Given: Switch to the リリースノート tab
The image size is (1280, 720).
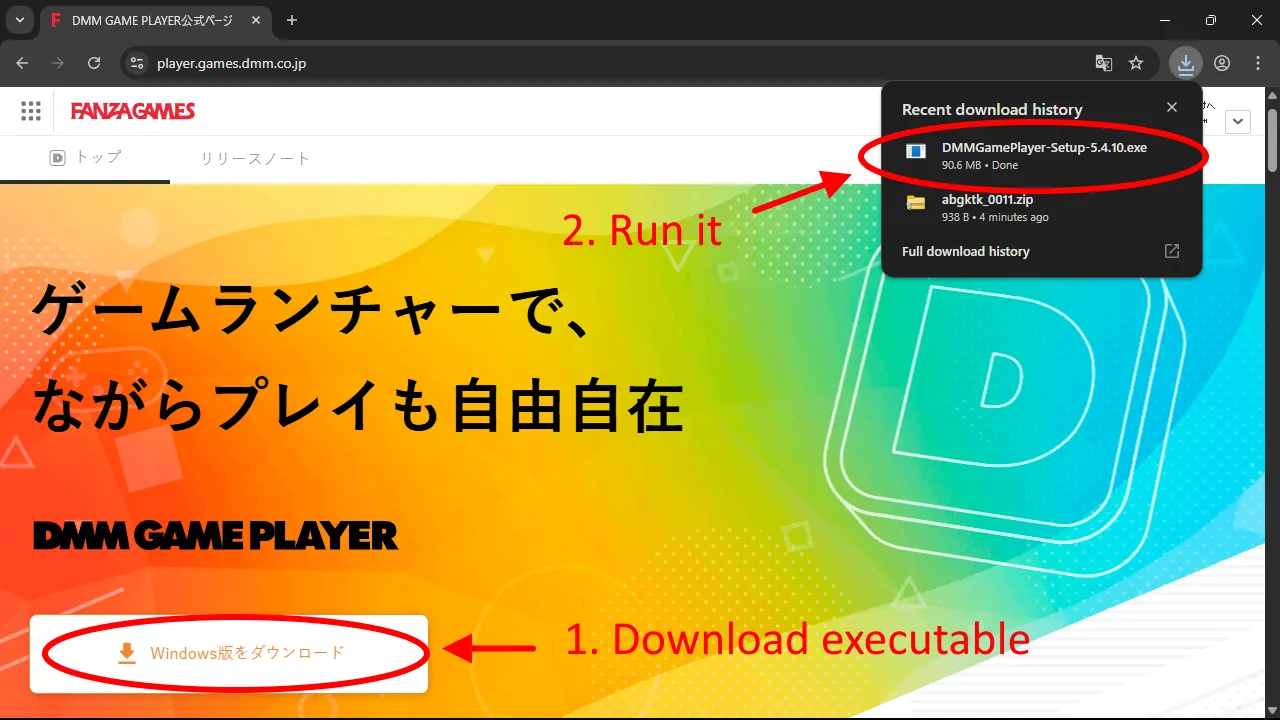Looking at the screenshot, I should coord(255,158).
